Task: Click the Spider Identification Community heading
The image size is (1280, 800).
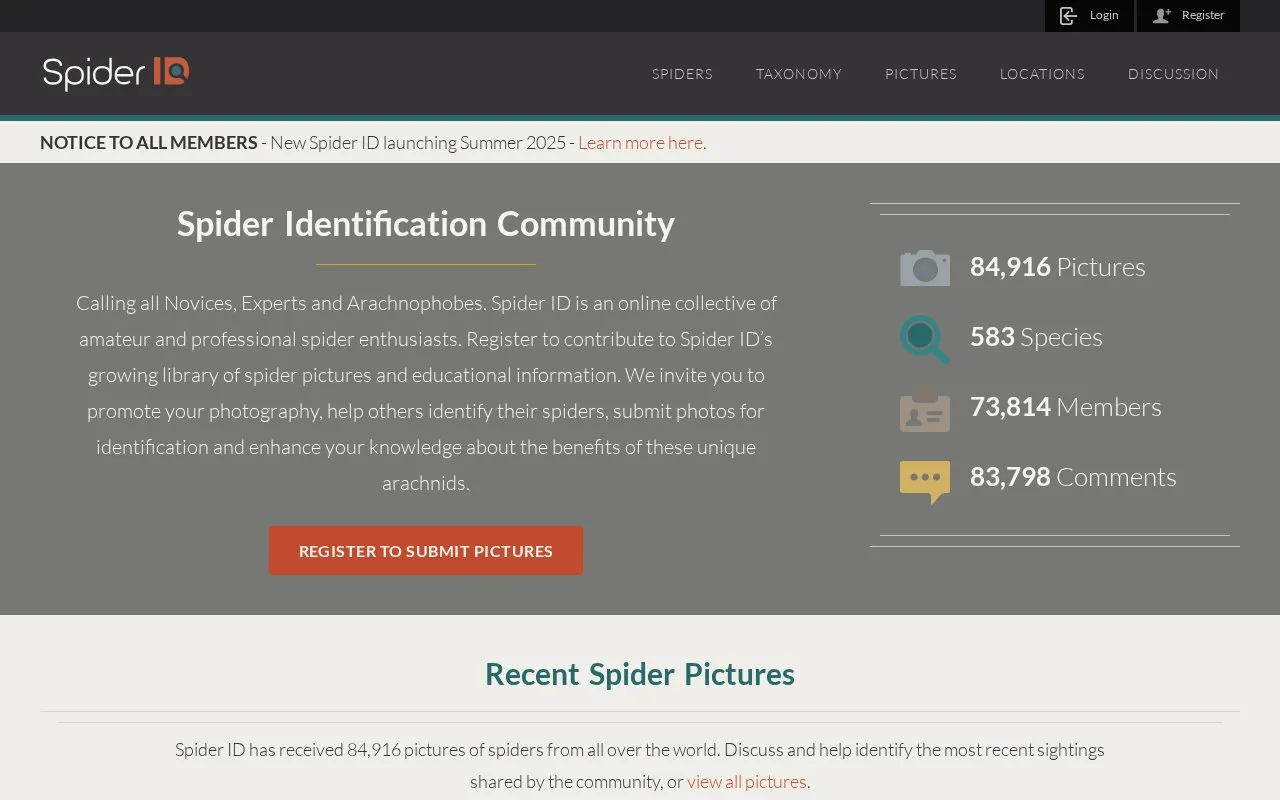Action: pos(426,223)
